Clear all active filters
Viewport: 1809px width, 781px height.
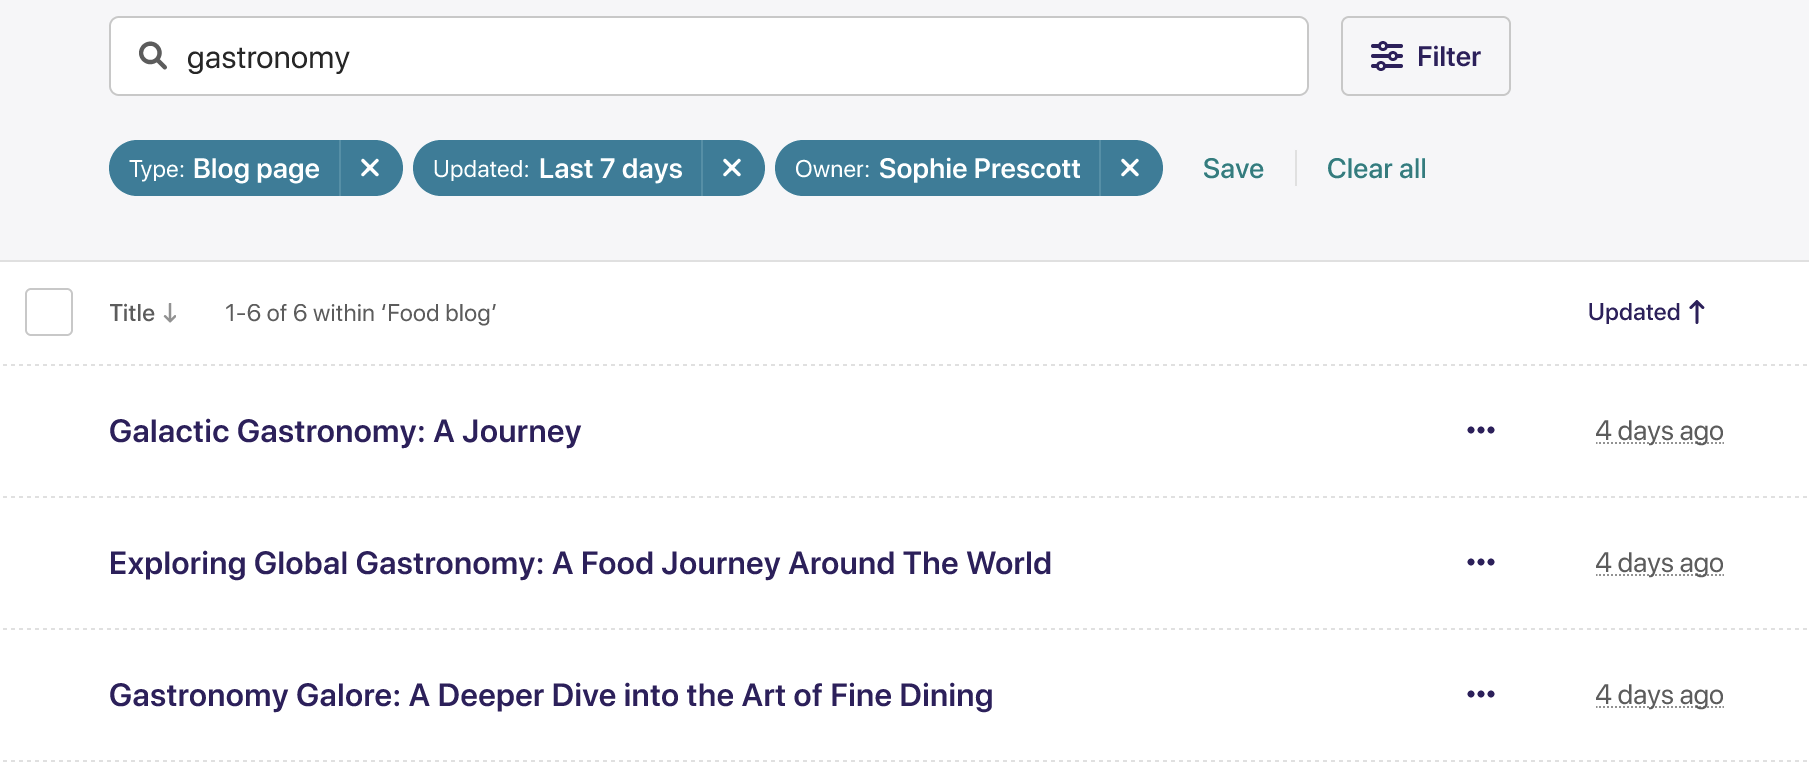tap(1376, 168)
